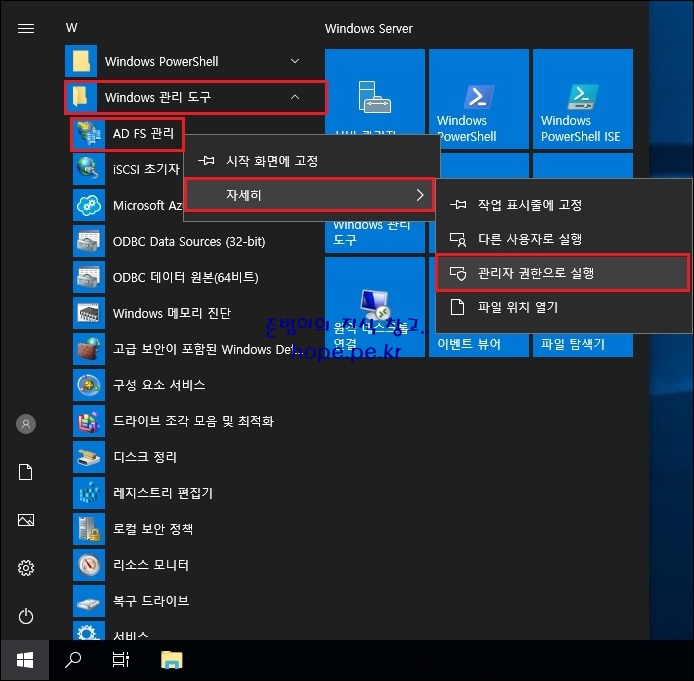Expand the 자세히 submenu arrow

(x=420, y=195)
